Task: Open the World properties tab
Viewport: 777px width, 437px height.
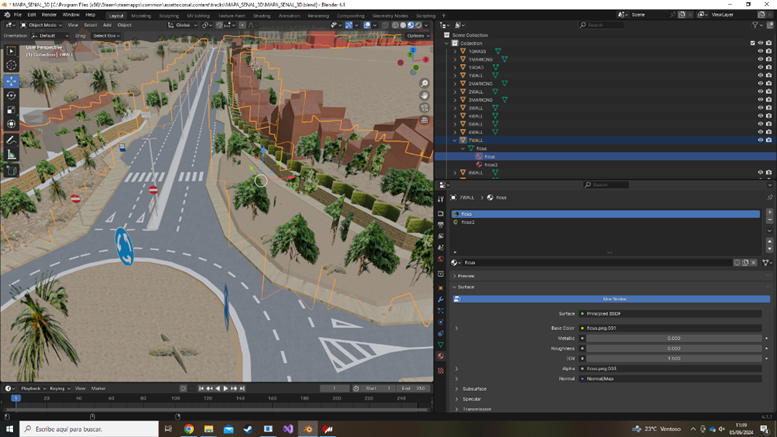Action: 441,259
